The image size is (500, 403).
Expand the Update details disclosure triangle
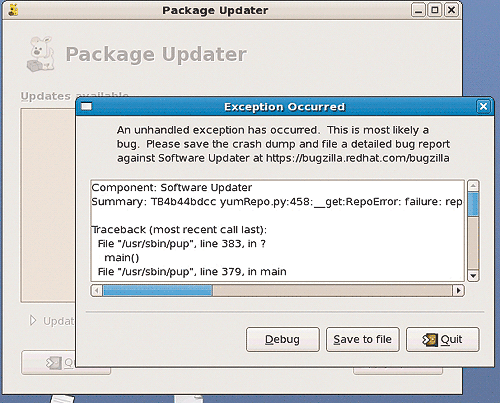33,321
